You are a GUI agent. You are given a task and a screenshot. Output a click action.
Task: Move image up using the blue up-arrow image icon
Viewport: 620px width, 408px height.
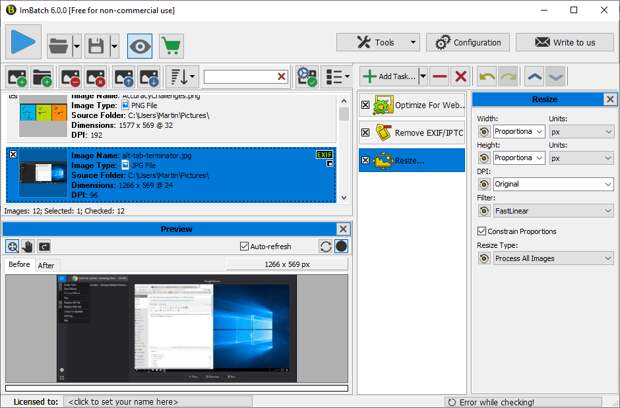tap(124, 77)
